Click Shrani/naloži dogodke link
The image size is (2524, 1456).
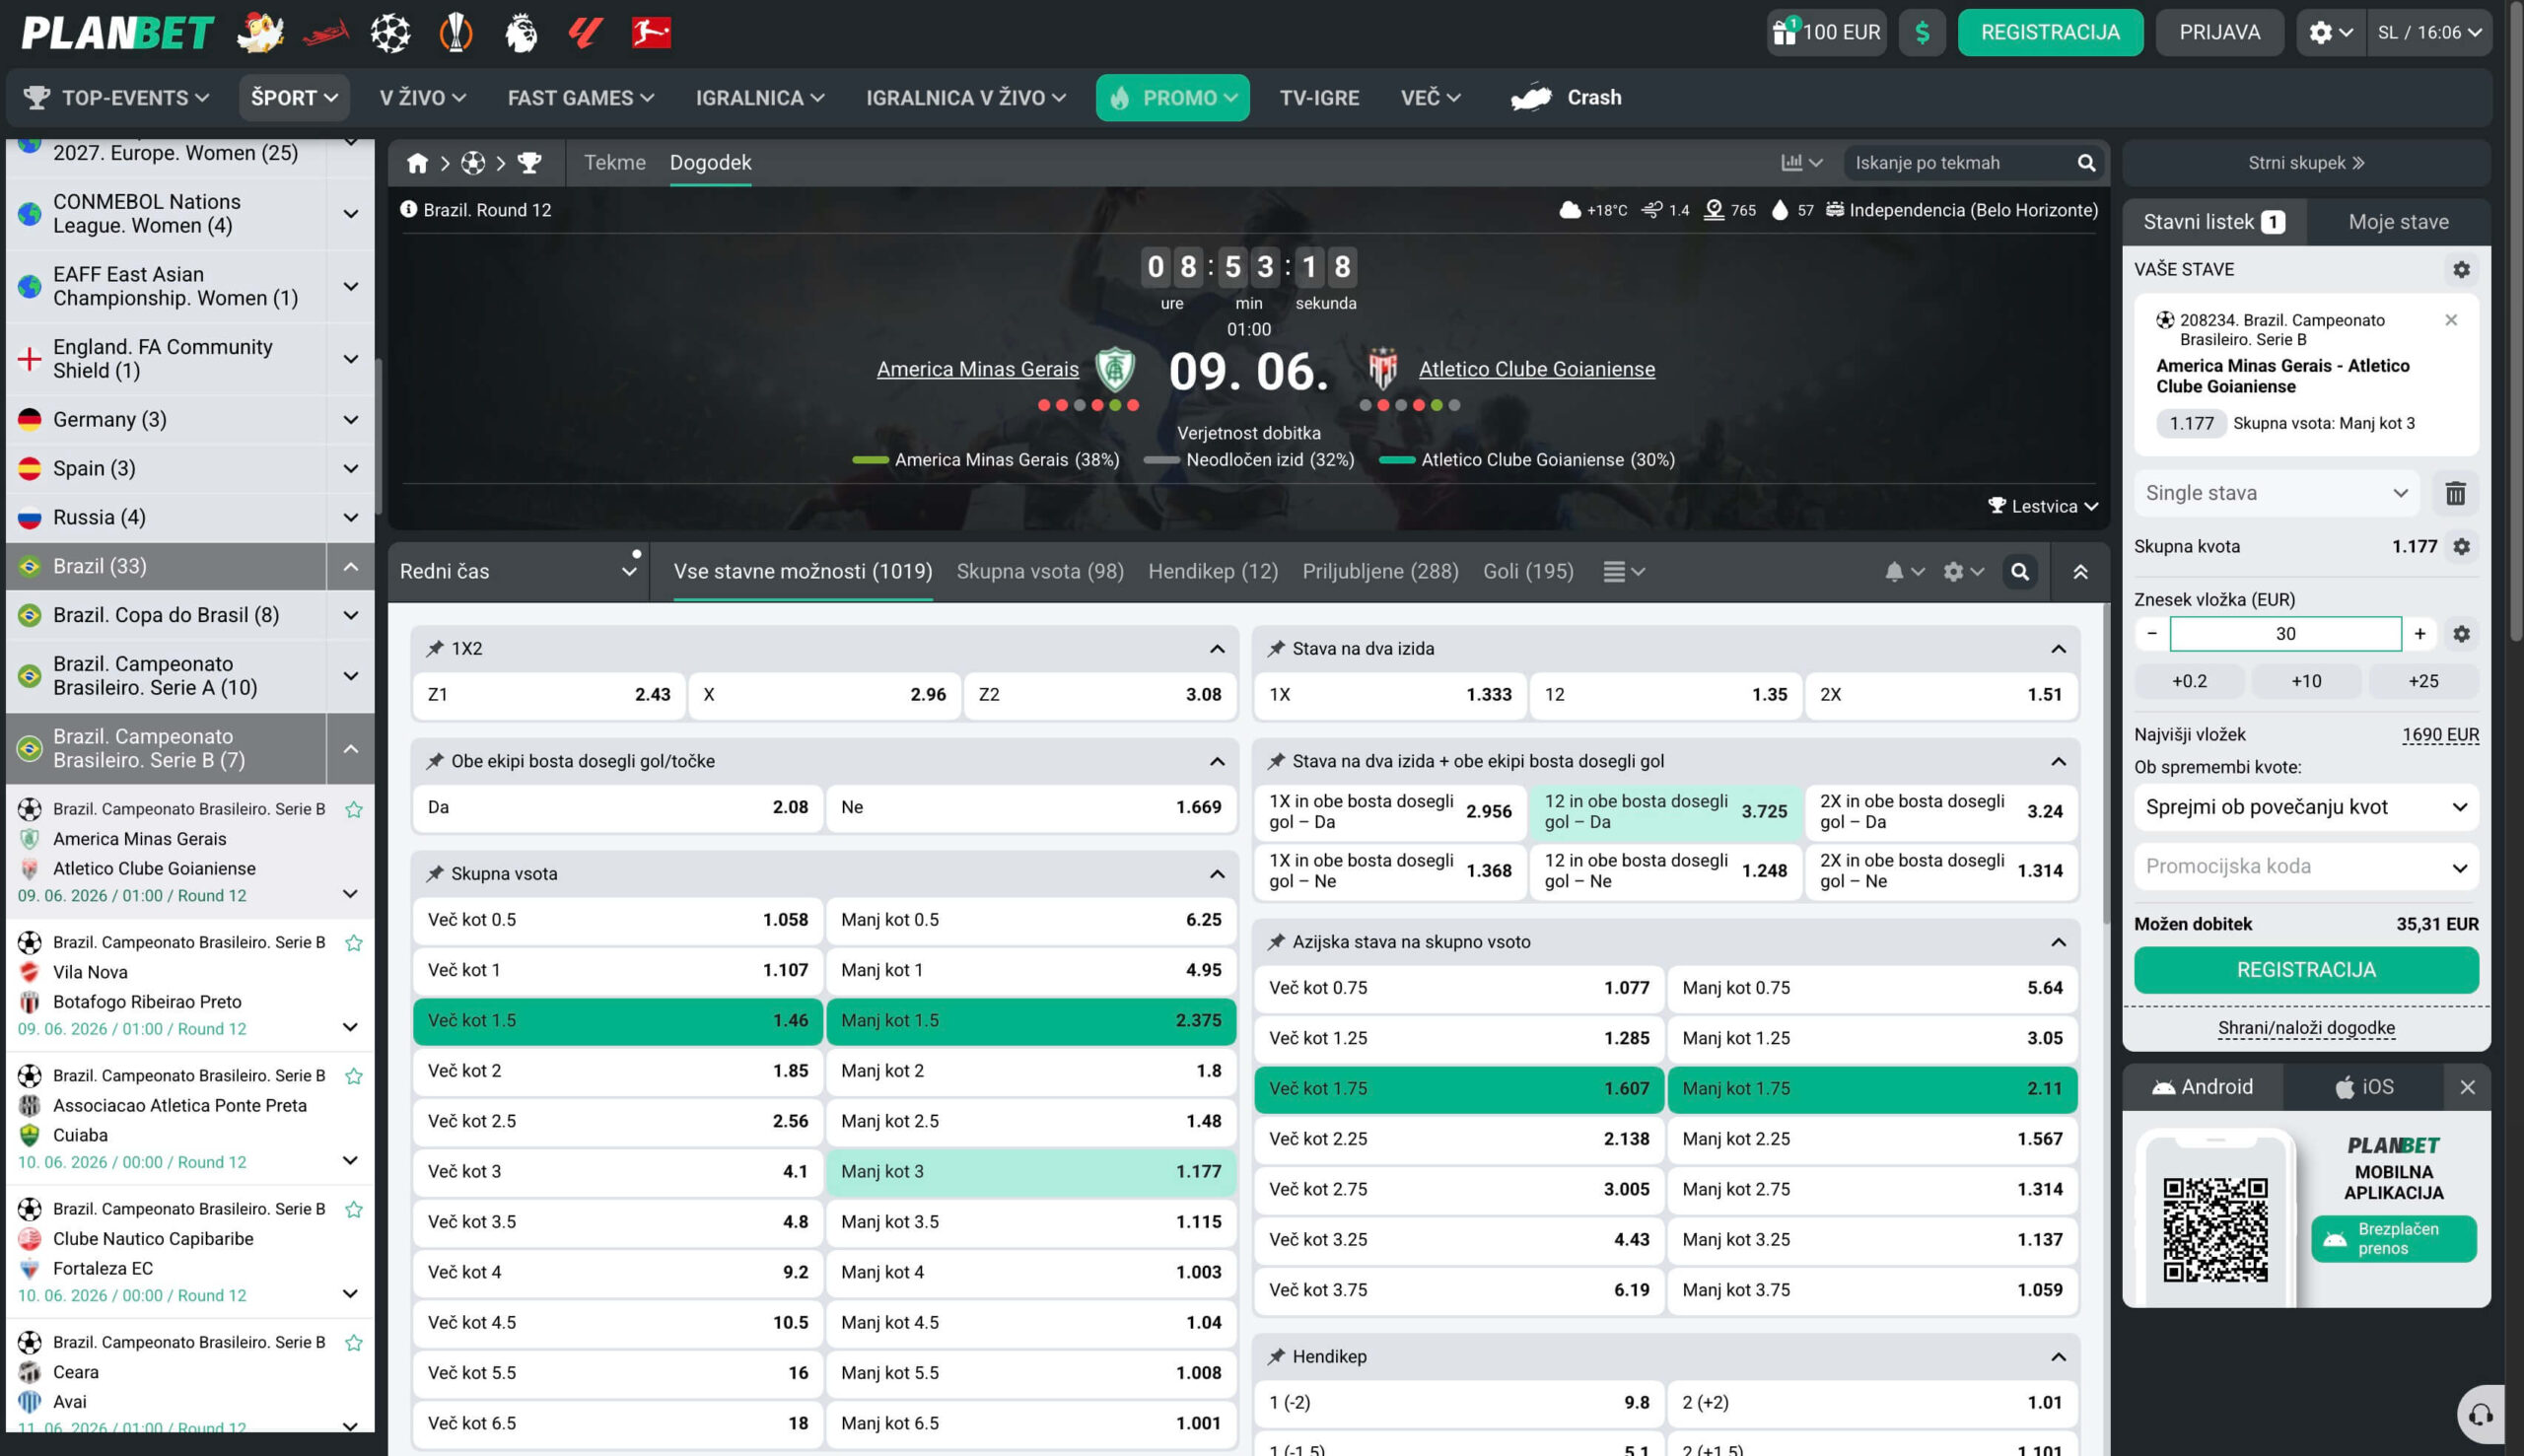(x=2306, y=1028)
